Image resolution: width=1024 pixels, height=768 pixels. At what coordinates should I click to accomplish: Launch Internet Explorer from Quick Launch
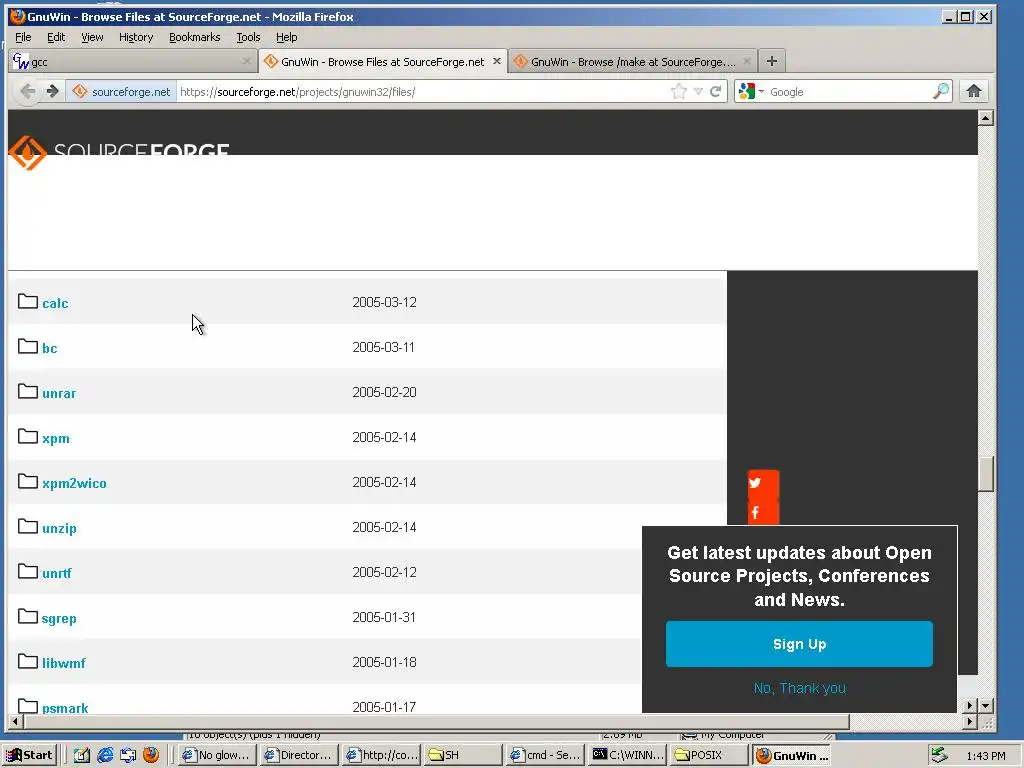point(104,755)
